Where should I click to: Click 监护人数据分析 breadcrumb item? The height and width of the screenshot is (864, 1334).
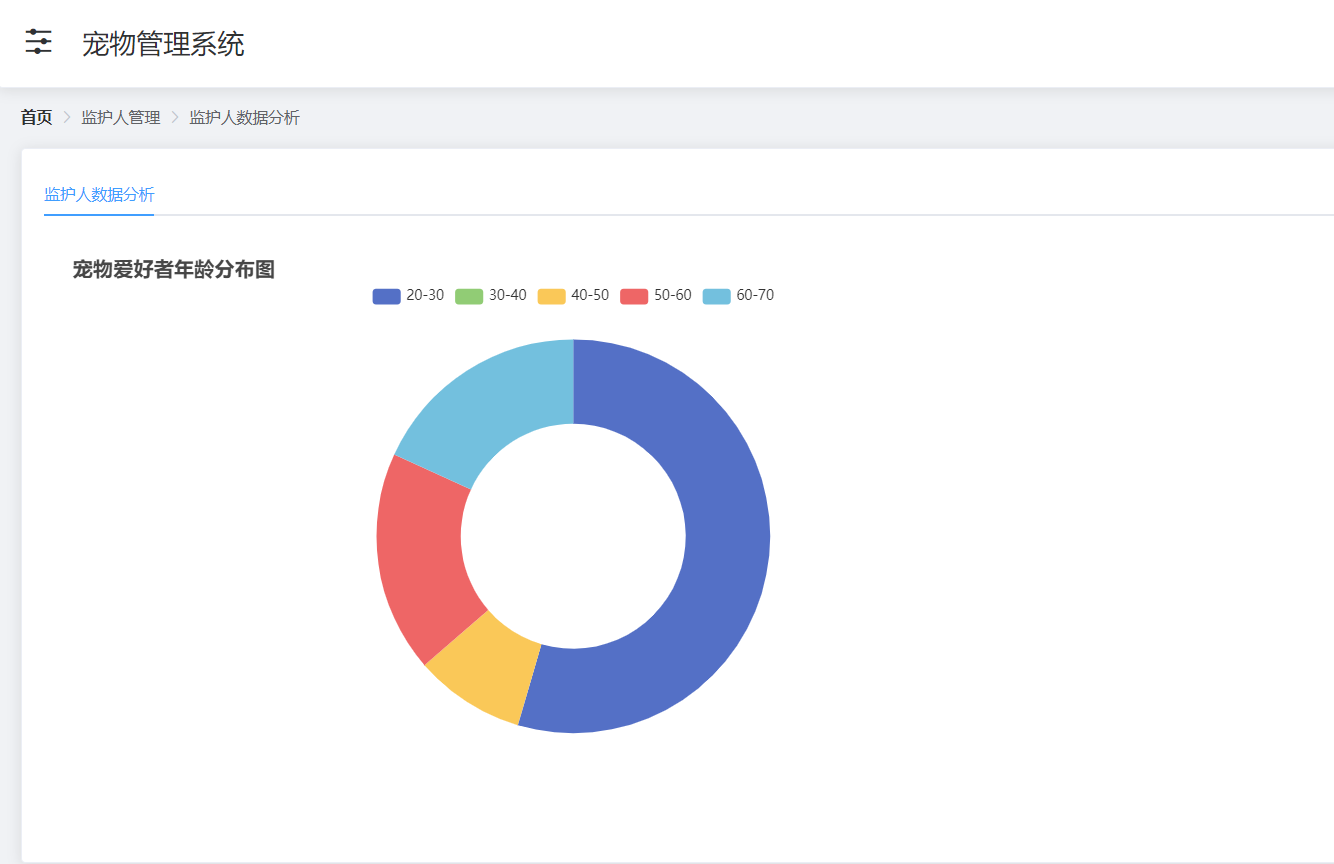click(244, 118)
